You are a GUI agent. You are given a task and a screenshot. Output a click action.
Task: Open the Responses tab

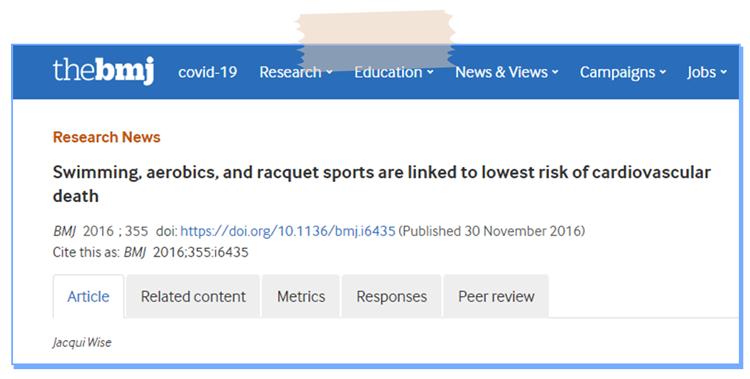tap(392, 297)
